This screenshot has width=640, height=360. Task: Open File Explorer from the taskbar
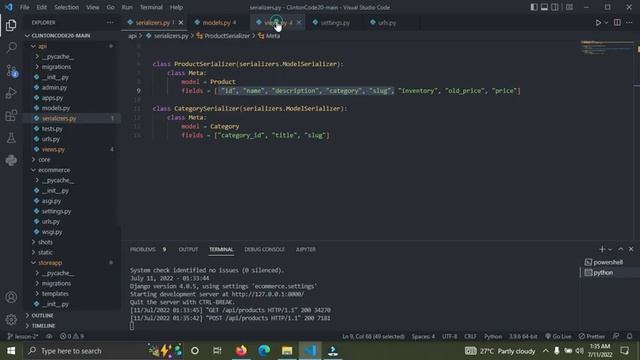pos(287,351)
